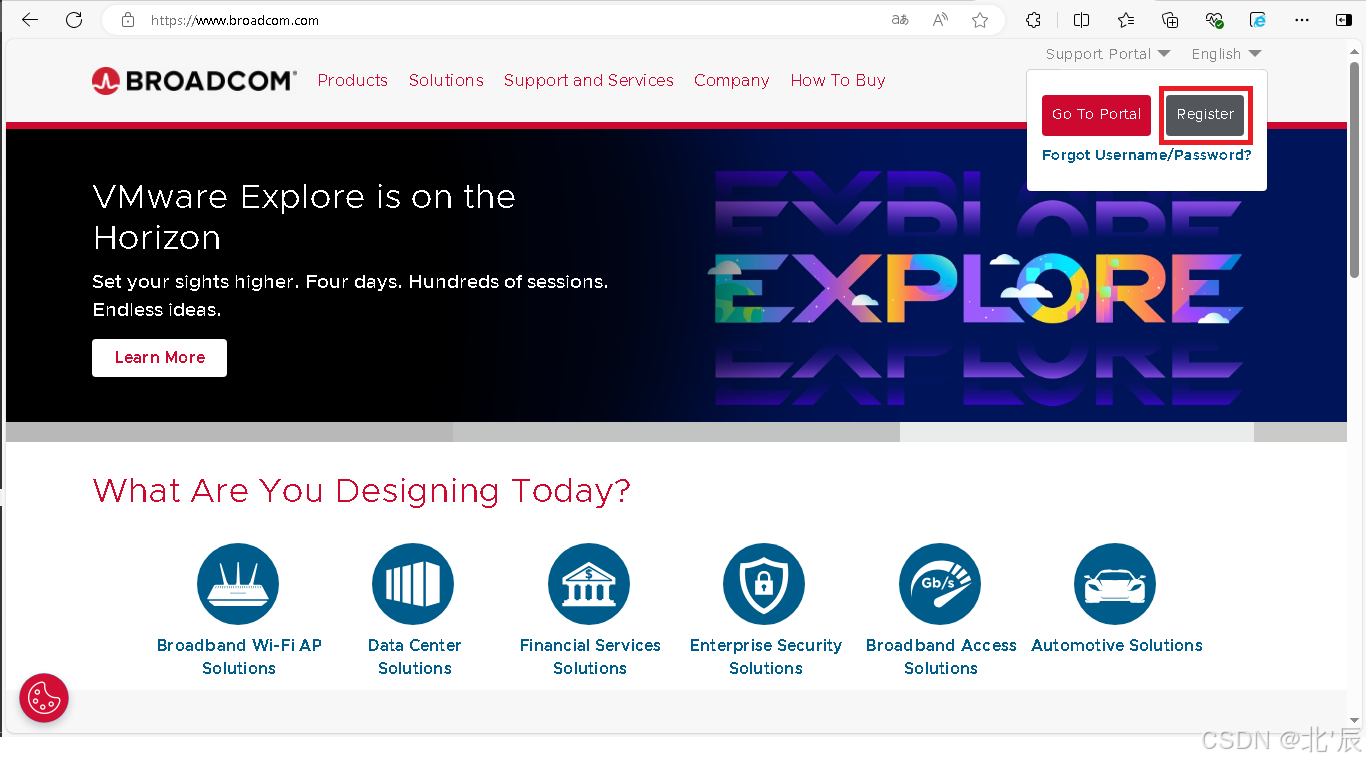Select the first carousel slide indicator bar
This screenshot has height=763, width=1366.
[x=229, y=432]
